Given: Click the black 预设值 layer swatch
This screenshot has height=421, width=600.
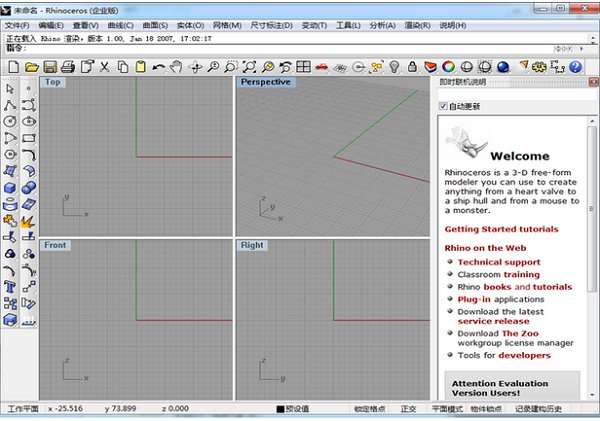Looking at the screenshot, I should pyautogui.click(x=280, y=409).
